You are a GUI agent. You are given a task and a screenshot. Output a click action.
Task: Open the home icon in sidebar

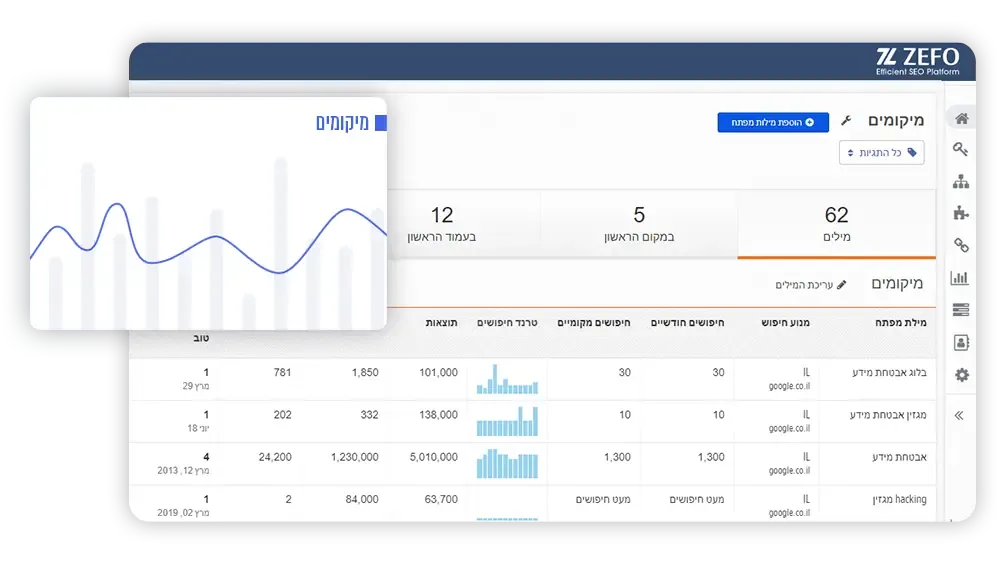961,118
